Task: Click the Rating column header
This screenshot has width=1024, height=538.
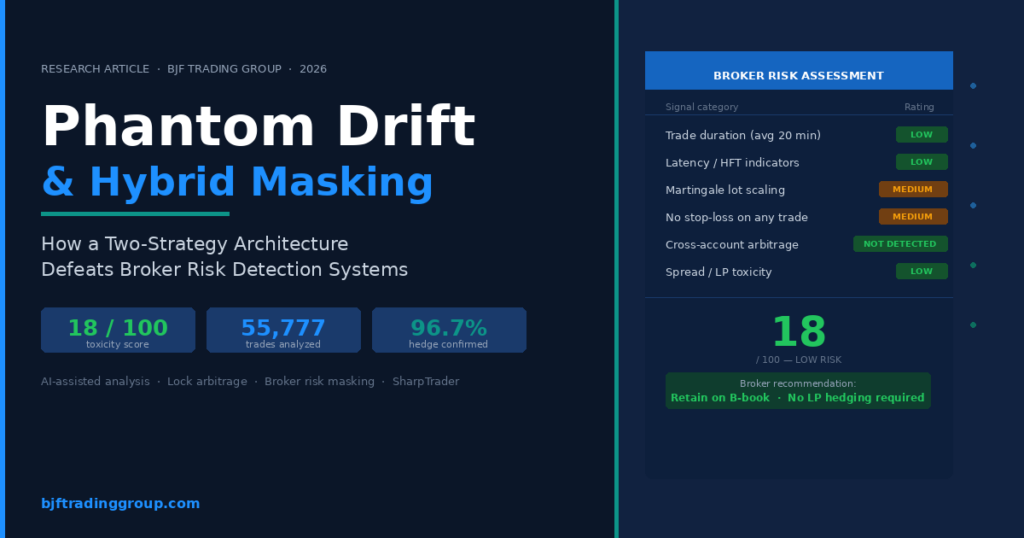Action: pyautogui.click(x=918, y=107)
